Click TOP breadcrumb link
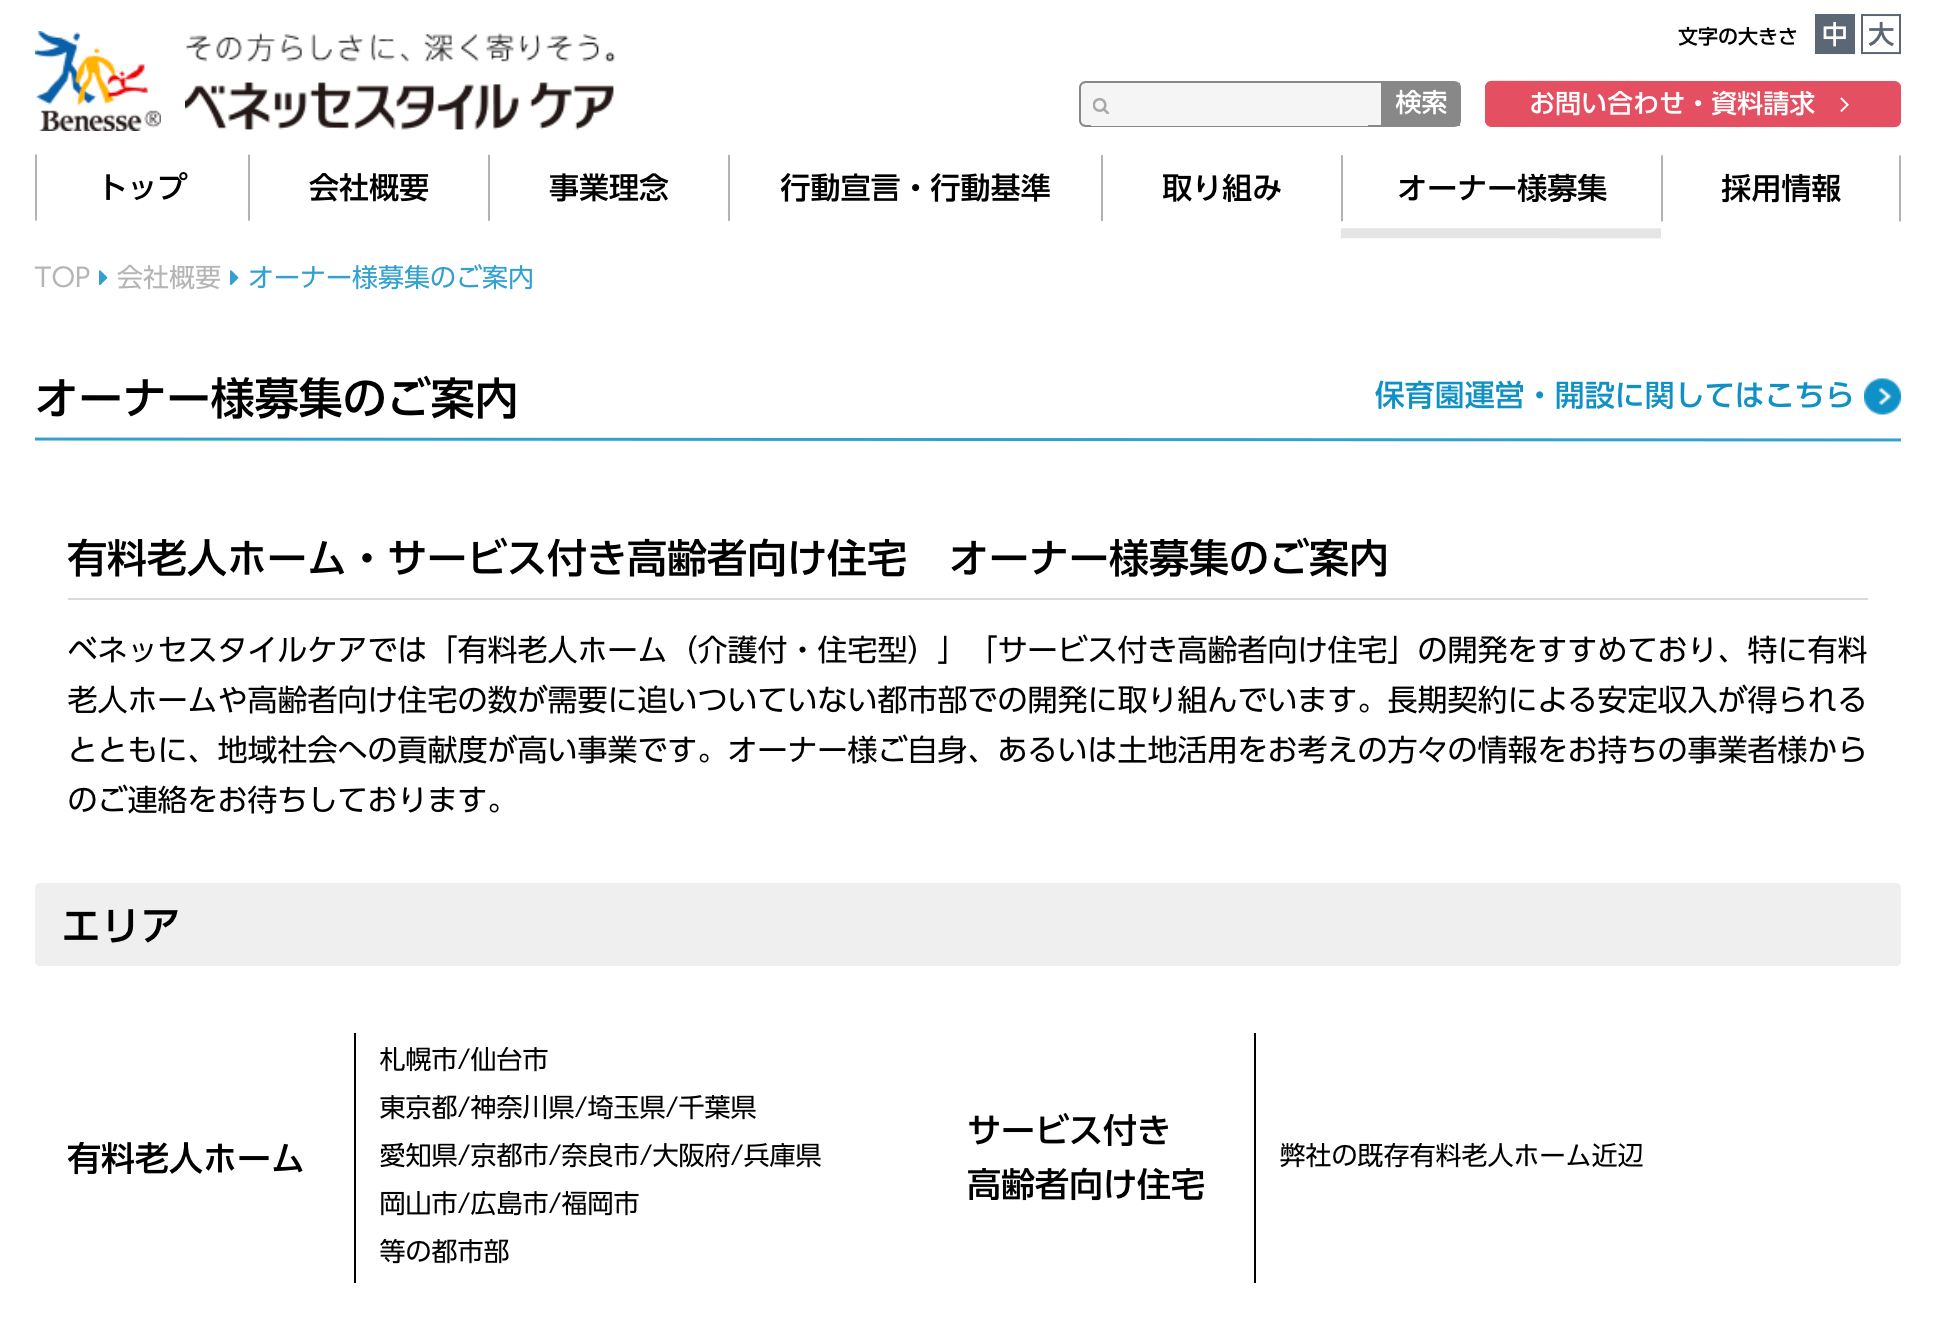The image size is (1958, 1330). 62,277
